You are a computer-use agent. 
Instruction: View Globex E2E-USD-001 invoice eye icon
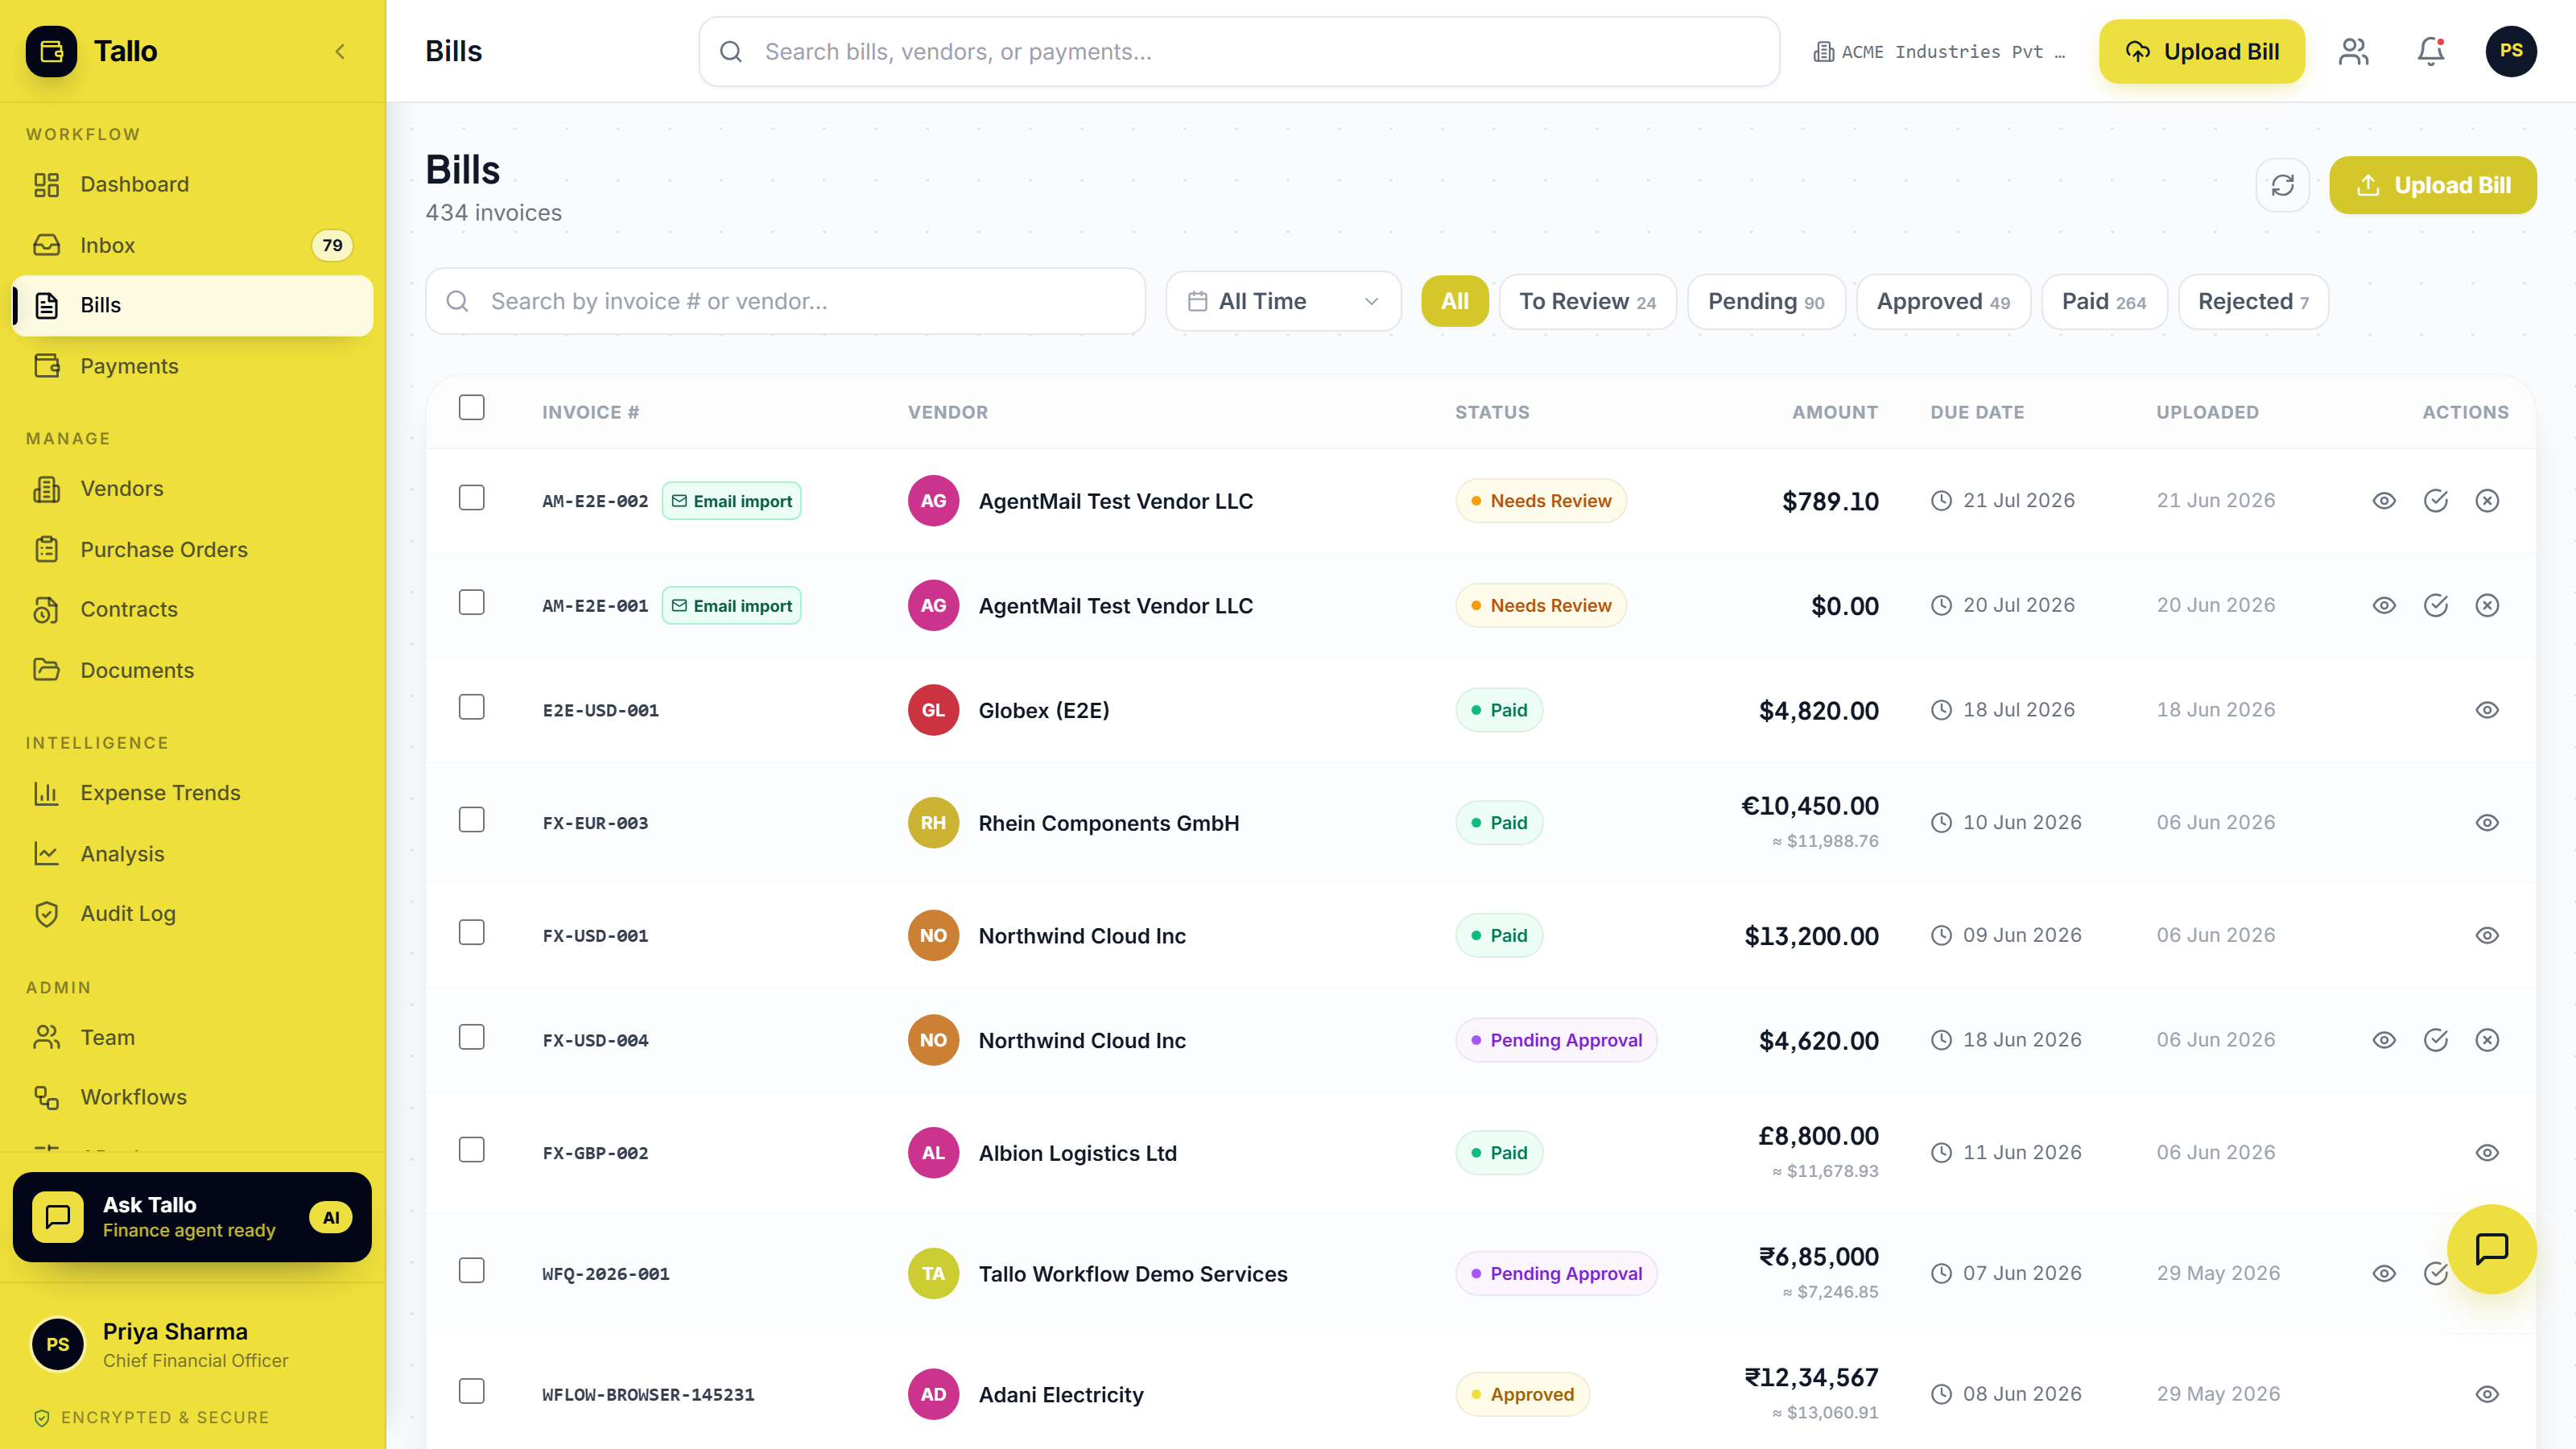(2487, 710)
